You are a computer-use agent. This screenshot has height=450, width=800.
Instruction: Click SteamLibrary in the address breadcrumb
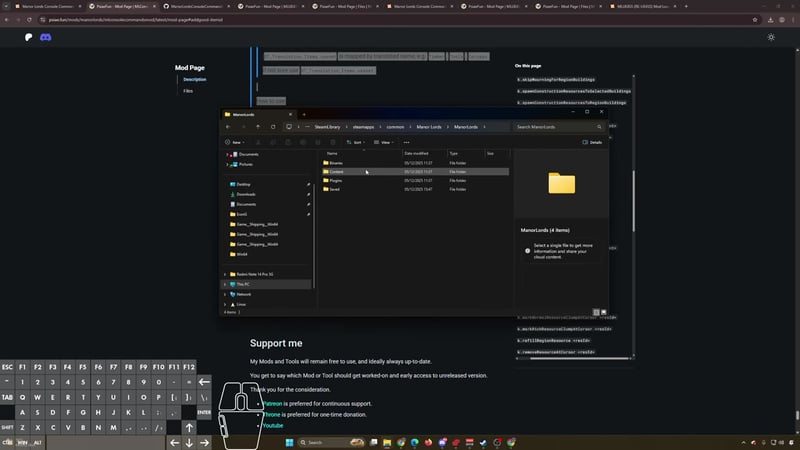(327, 127)
